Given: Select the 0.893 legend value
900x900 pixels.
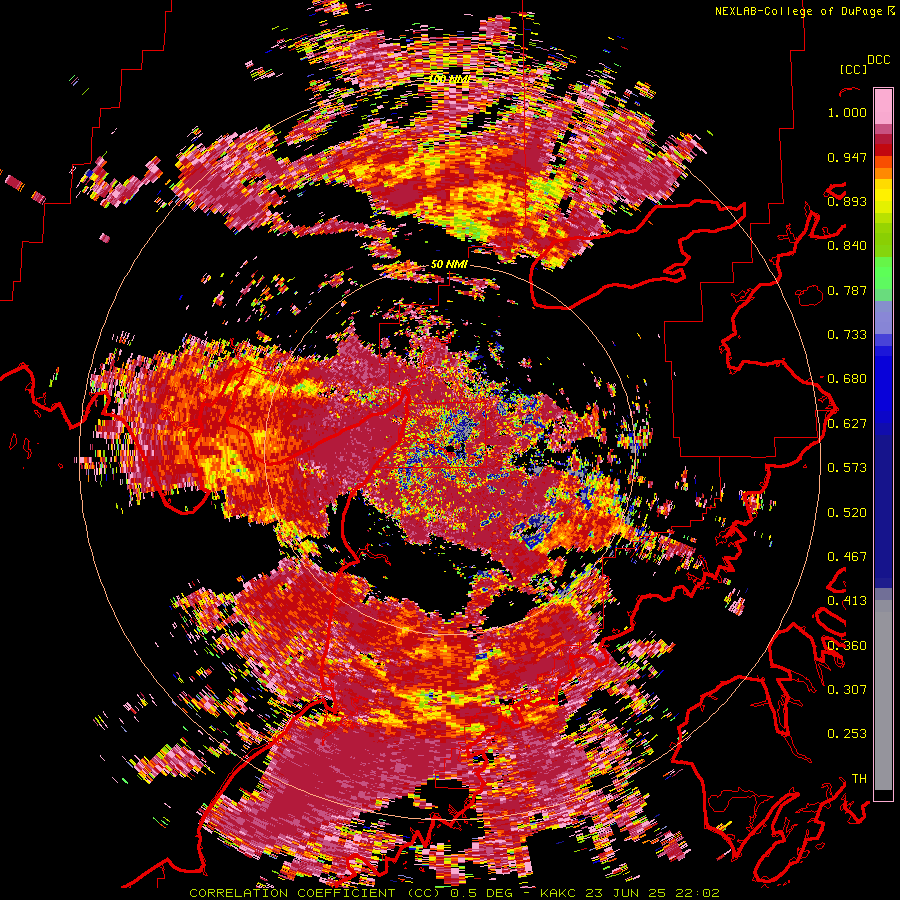Looking at the screenshot, I should click(847, 201).
